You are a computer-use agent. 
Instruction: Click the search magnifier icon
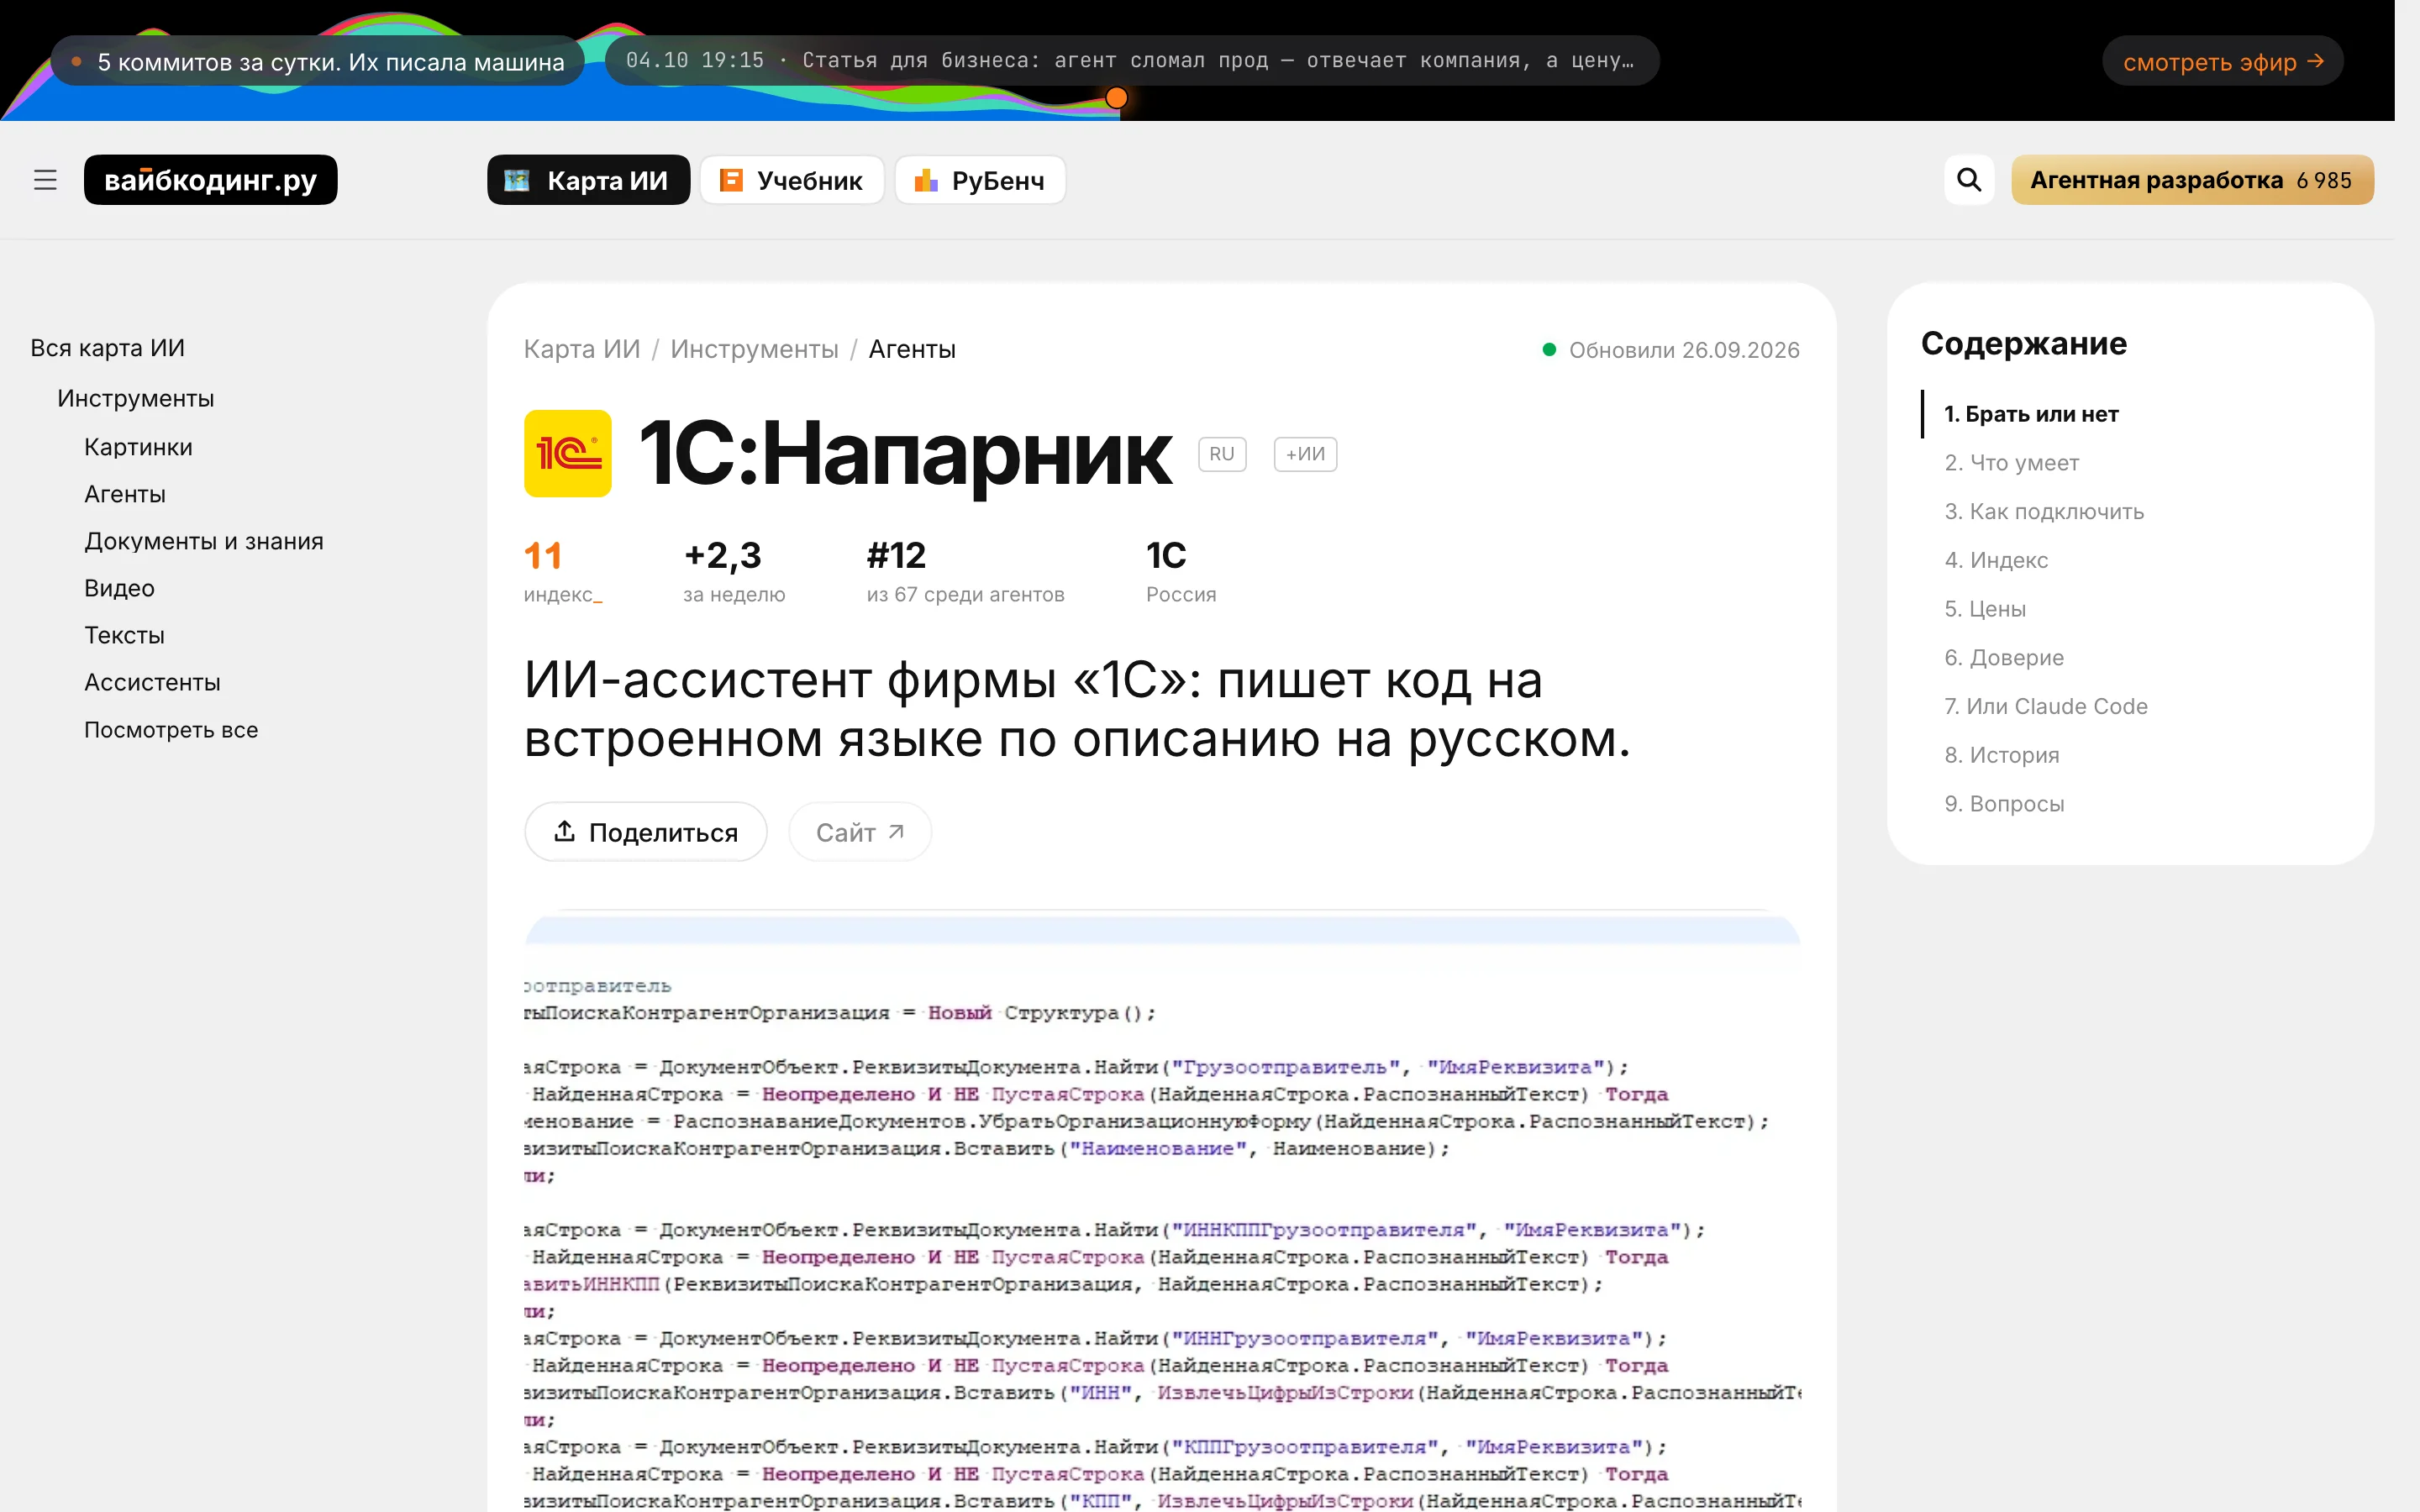[1969, 180]
